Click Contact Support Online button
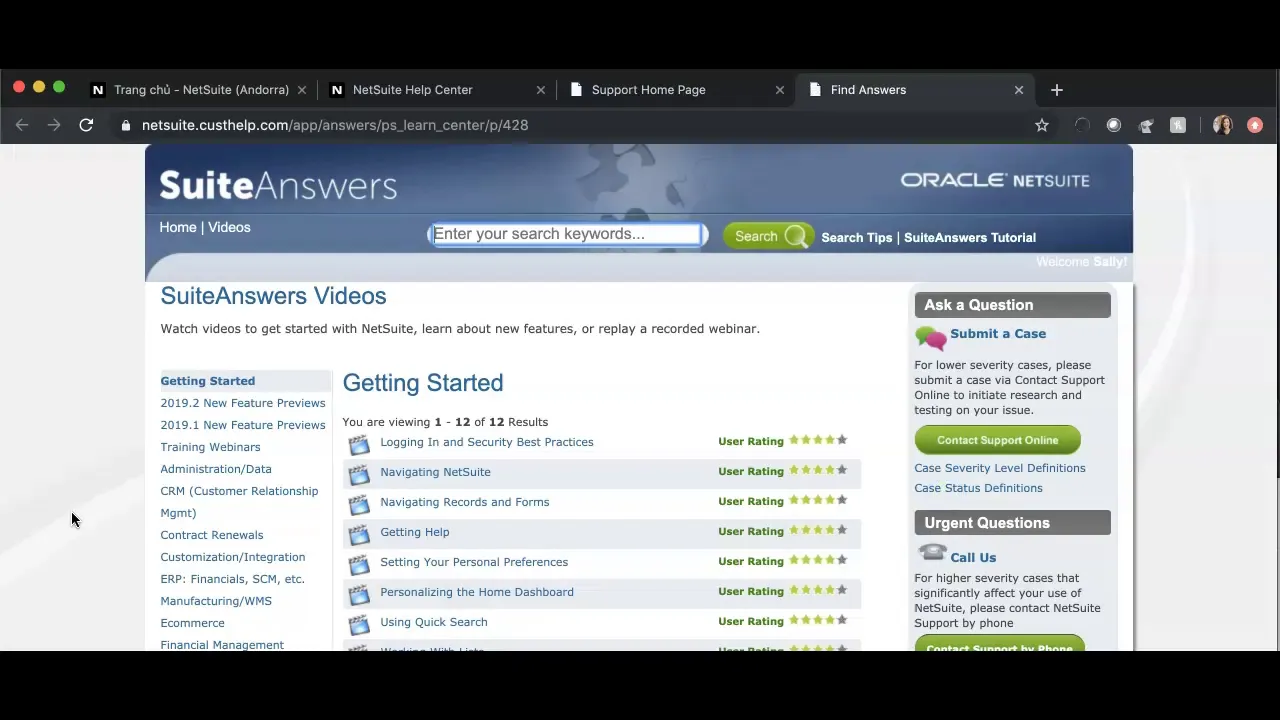This screenshot has width=1280, height=720. coord(997,440)
